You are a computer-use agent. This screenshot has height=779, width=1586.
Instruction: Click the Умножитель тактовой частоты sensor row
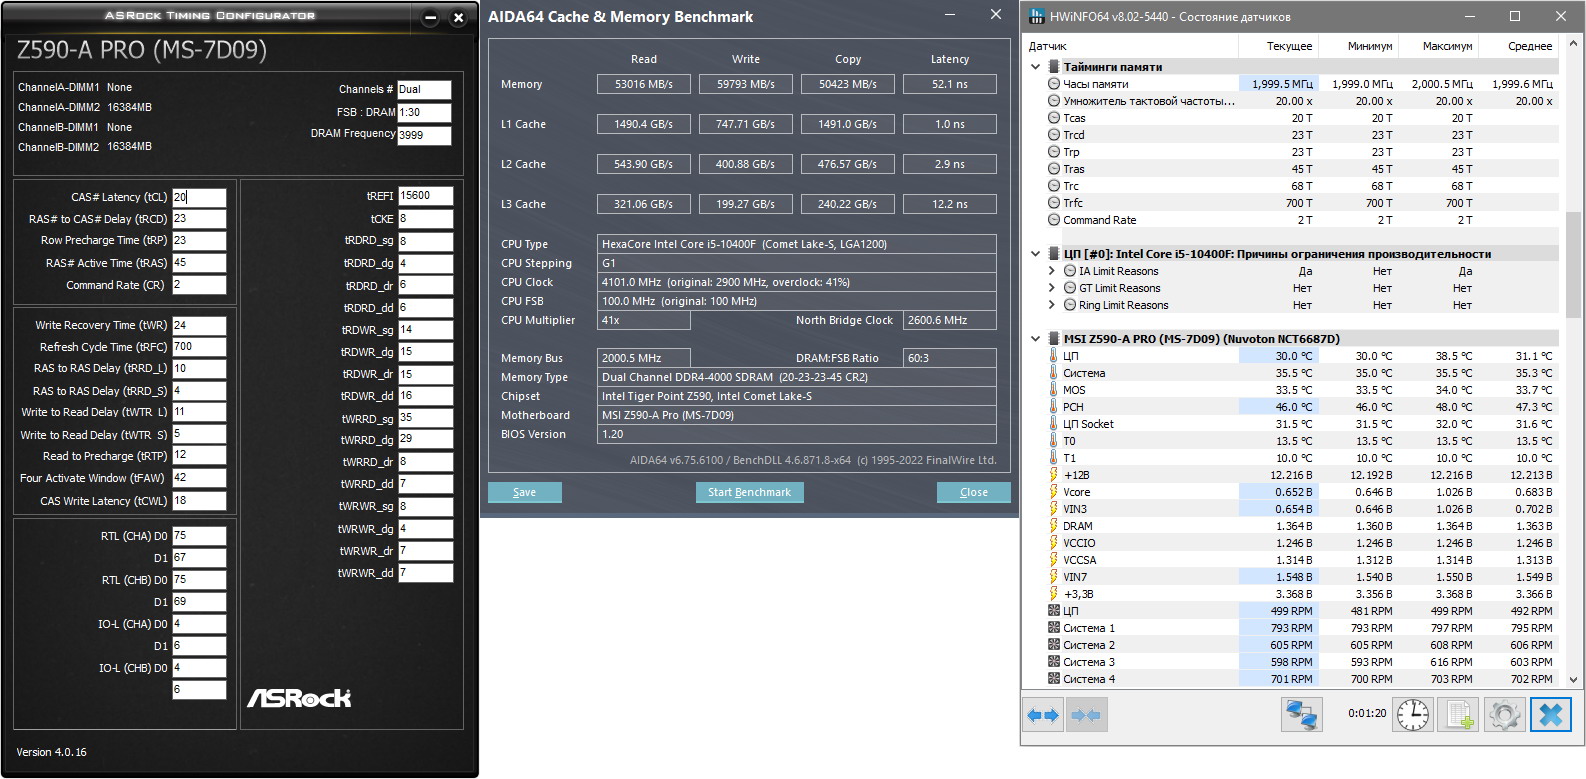[1292, 101]
